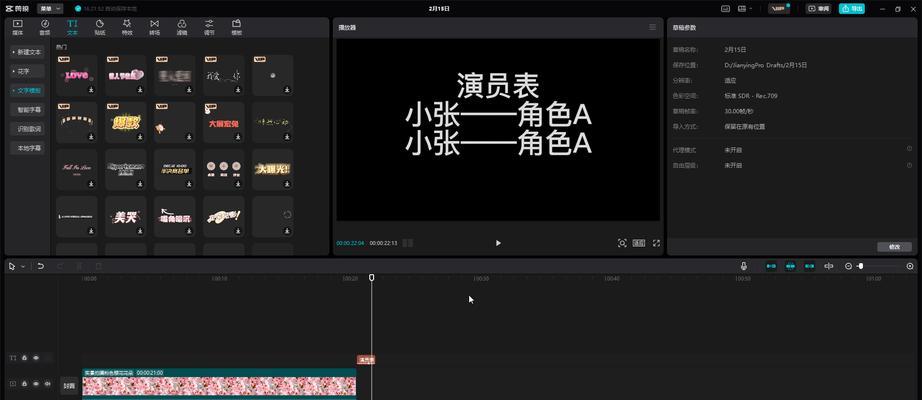This screenshot has height=400, width=922.
Task: Choose the 大展宏兔 text template
Action: [x=223, y=122]
